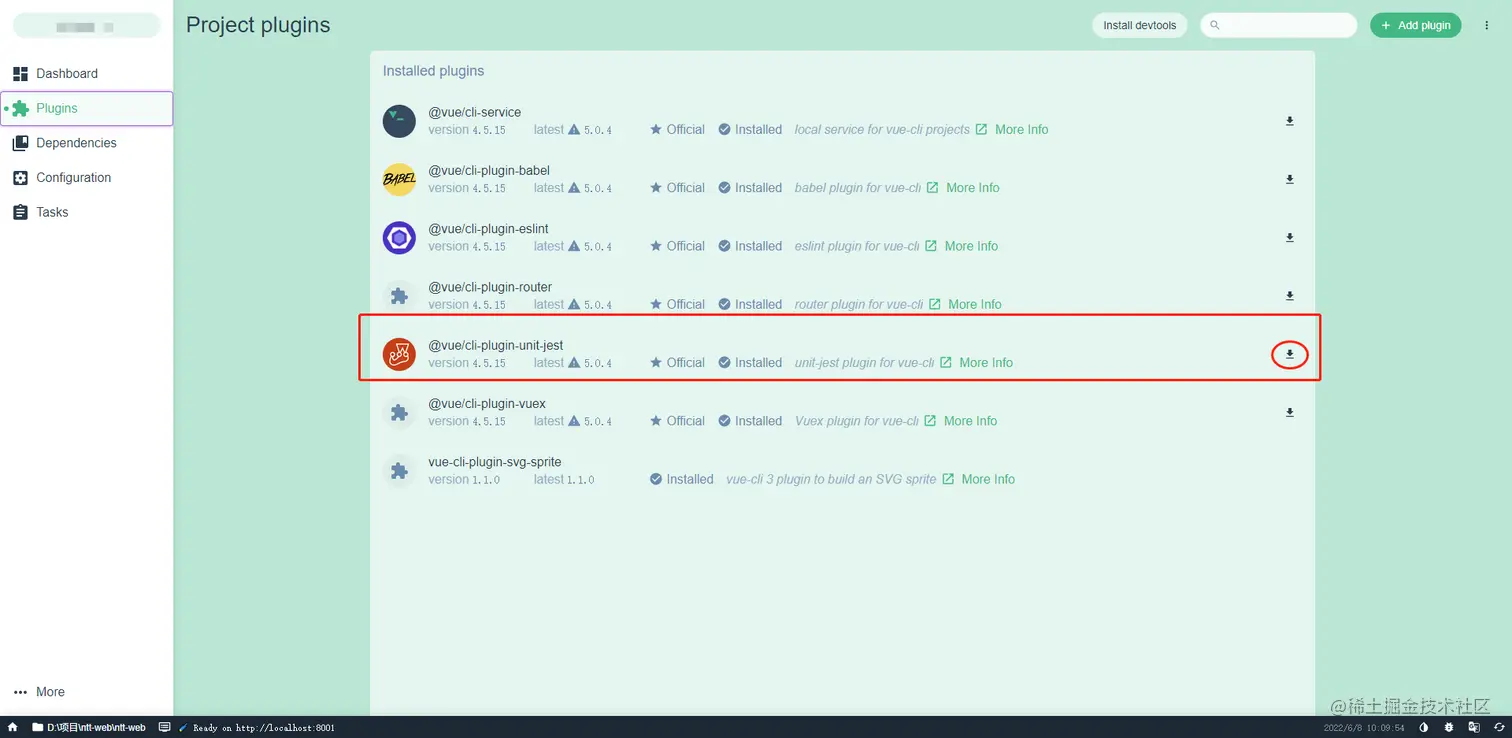The image size is (1512, 738).
Task: Click the svg-sprite plugin puzzle icon
Action: pos(399,471)
